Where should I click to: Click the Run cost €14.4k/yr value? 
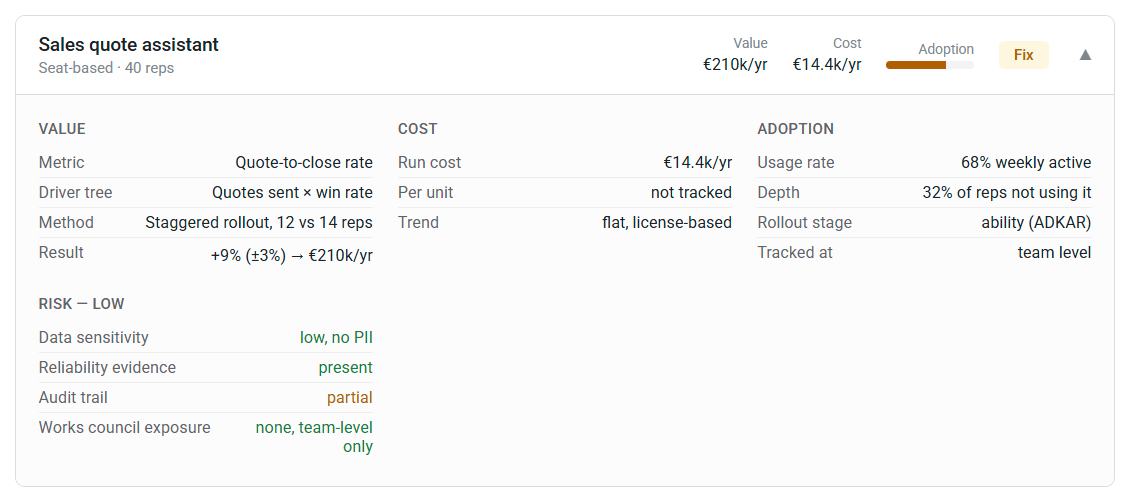tap(697, 162)
